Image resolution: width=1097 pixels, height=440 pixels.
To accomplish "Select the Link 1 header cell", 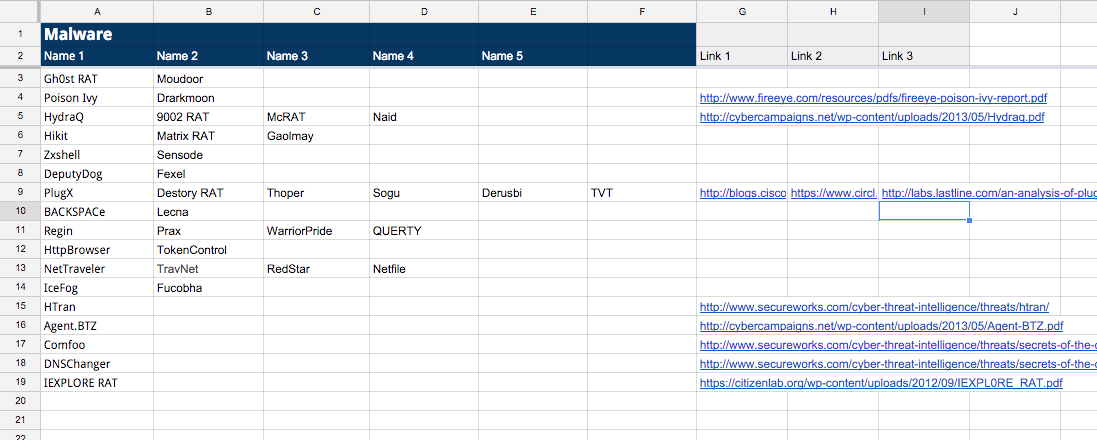I will coord(742,56).
